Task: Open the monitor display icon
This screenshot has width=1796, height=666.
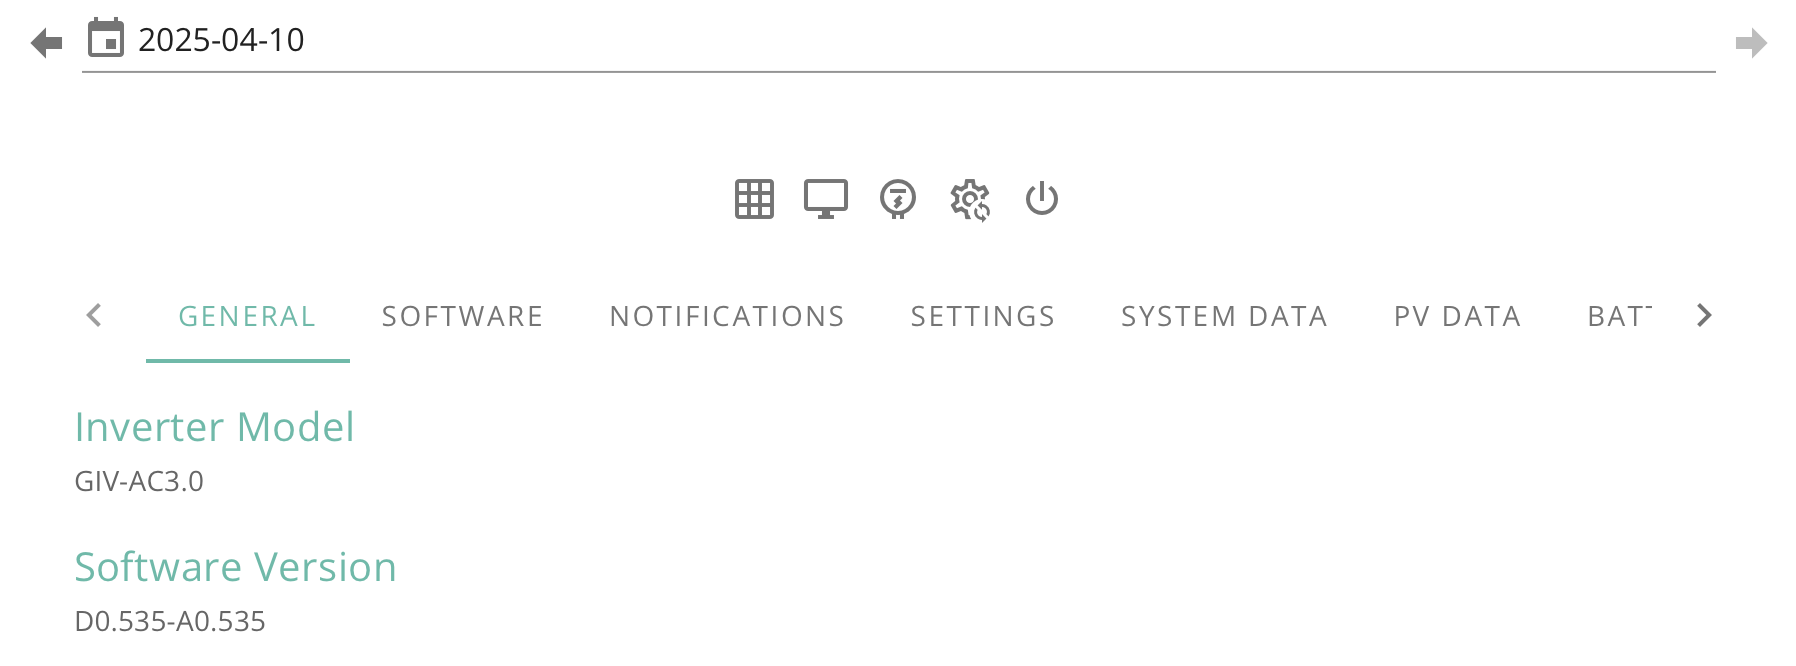Action: (x=826, y=199)
